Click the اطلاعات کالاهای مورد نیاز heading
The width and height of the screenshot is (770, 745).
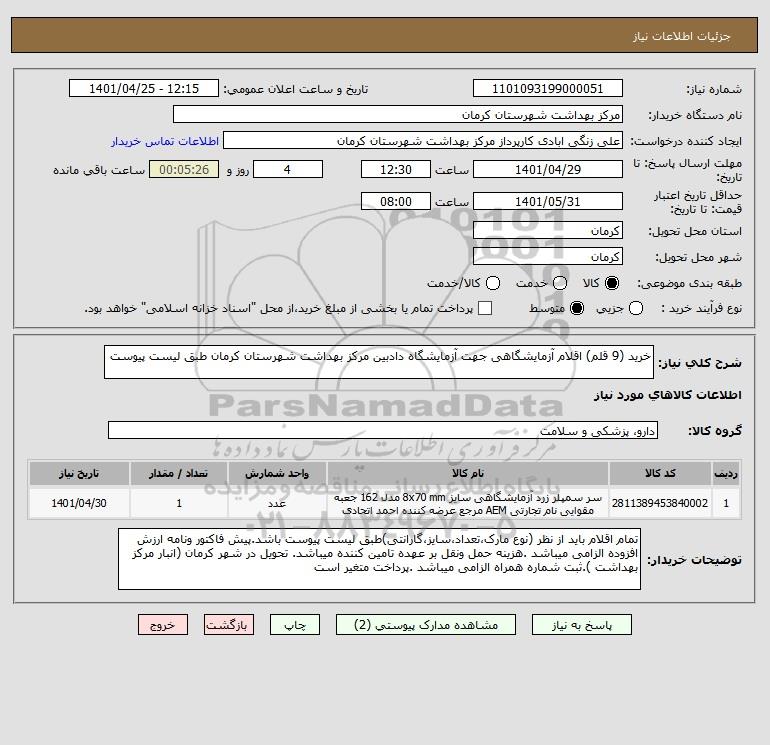(668, 395)
